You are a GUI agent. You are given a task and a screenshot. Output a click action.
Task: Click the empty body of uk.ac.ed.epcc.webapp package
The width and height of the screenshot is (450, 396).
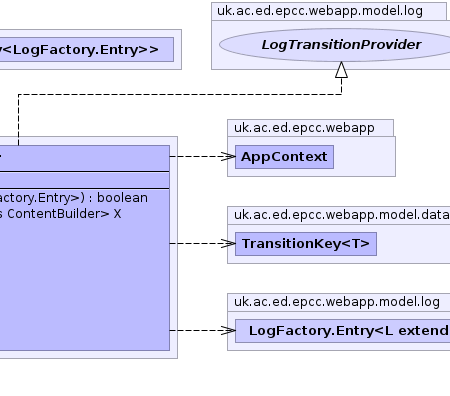[x=364, y=157]
